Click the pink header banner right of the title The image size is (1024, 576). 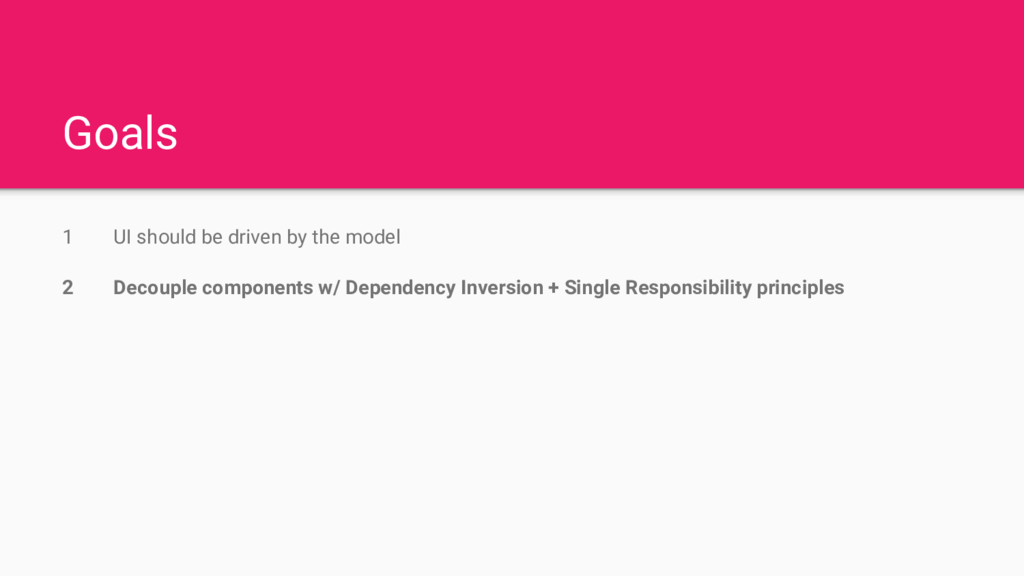(588, 94)
